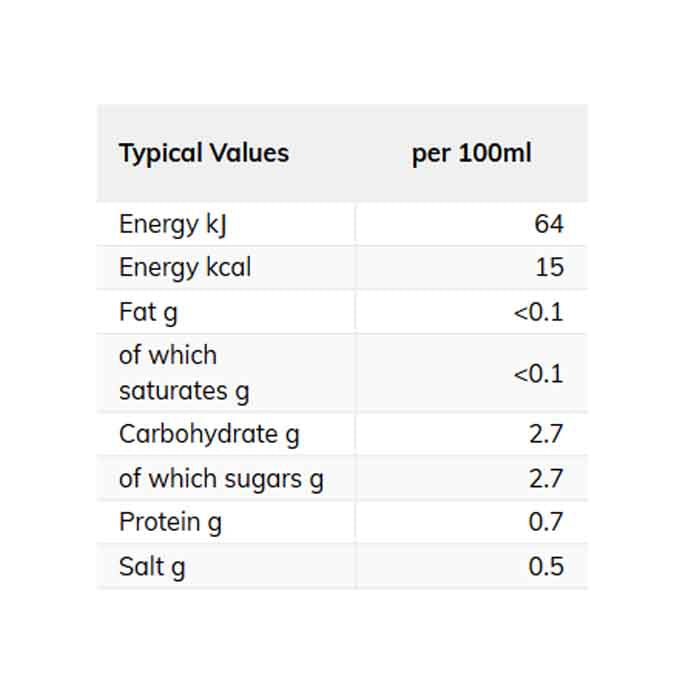Click the per 100ml column header
Screen dimensions: 700x700
[x=471, y=153]
